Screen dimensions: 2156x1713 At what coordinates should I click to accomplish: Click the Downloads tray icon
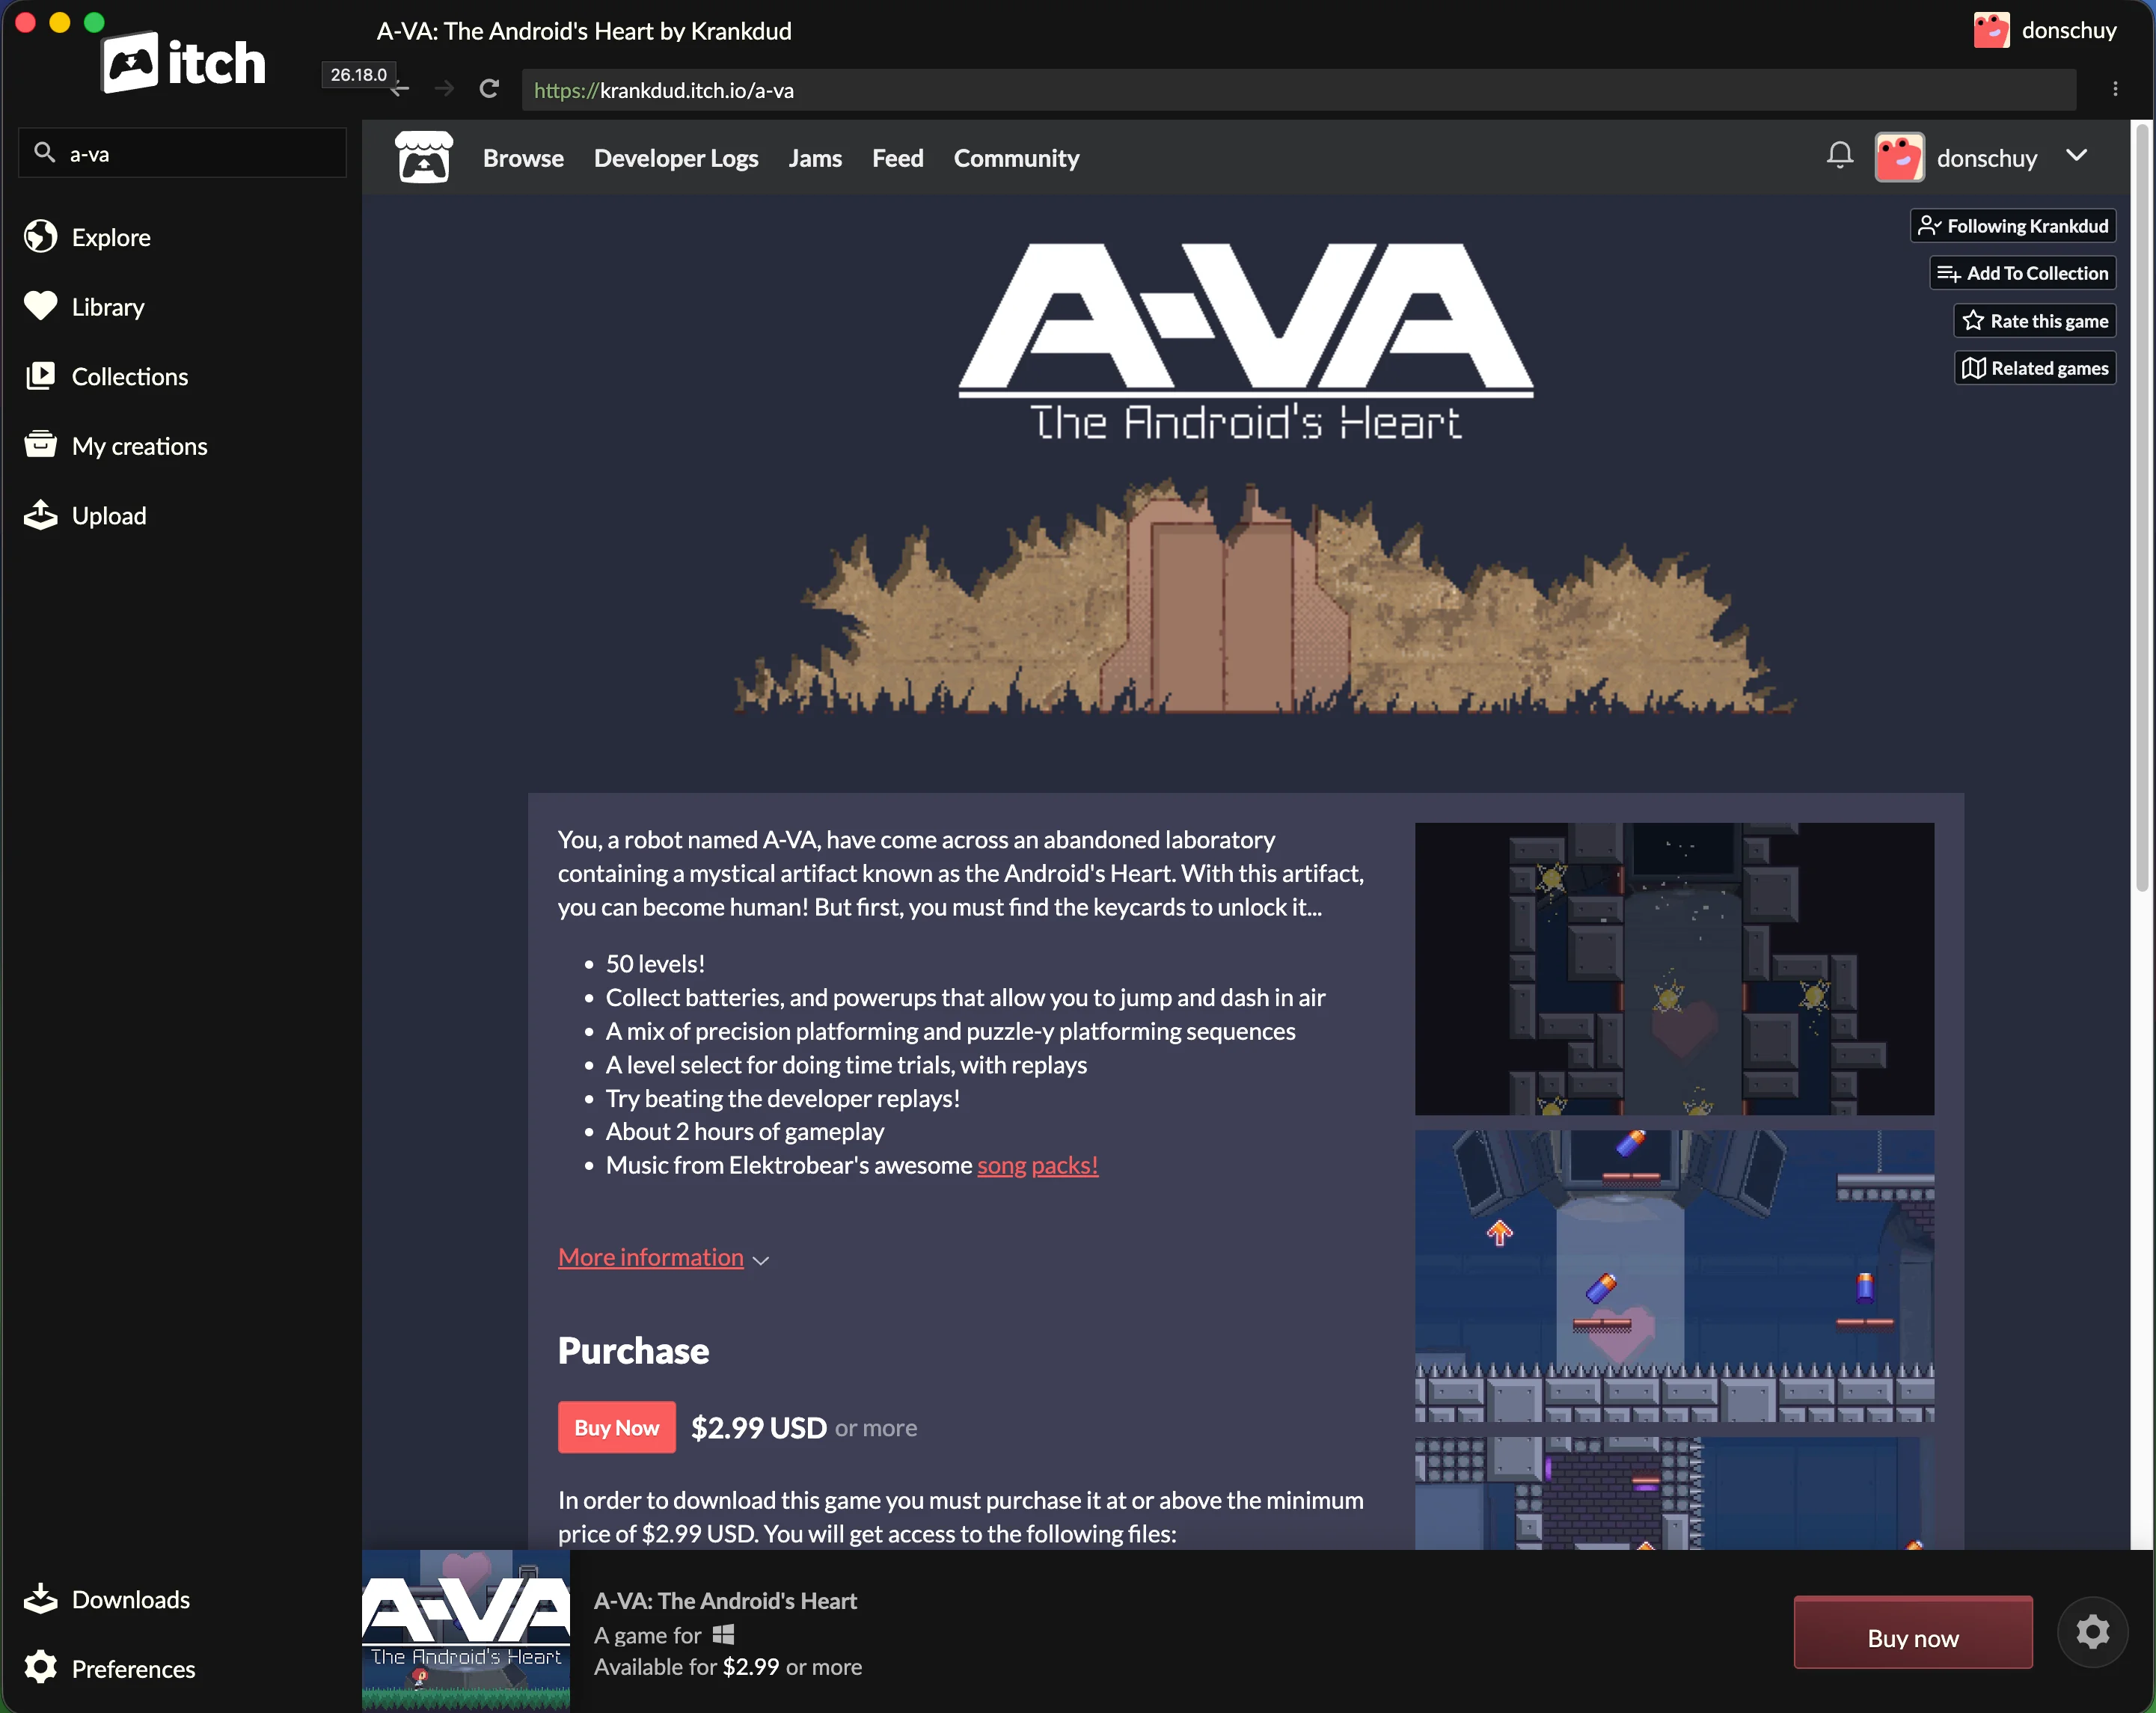click(41, 1599)
